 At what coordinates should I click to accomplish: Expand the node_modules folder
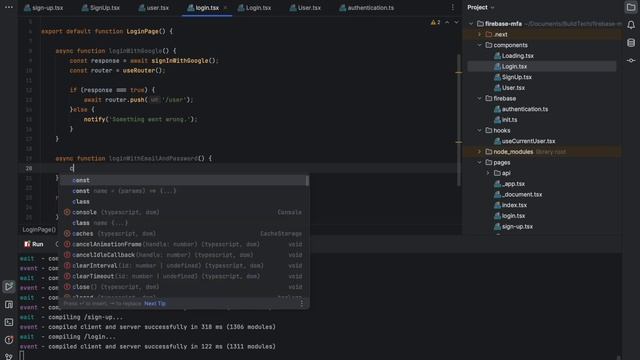[480, 152]
